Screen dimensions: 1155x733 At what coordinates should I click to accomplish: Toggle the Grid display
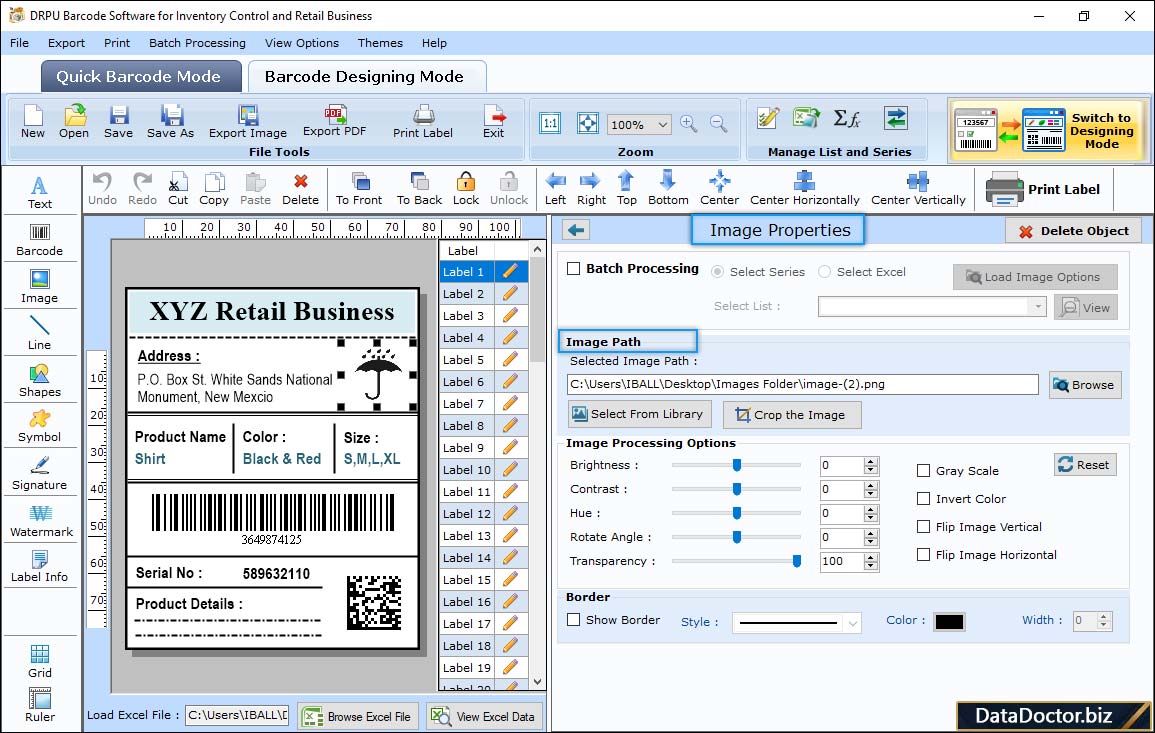(x=40, y=661)
